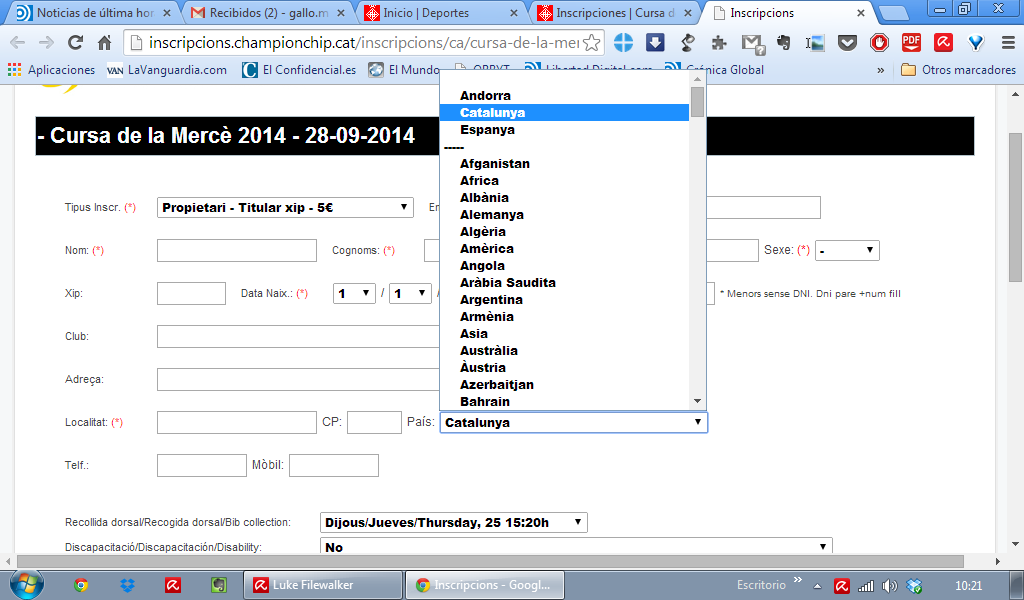This screenshot has height=600, width=1024.
Task: Select Espanya from the country list
Action: point(487,130)
